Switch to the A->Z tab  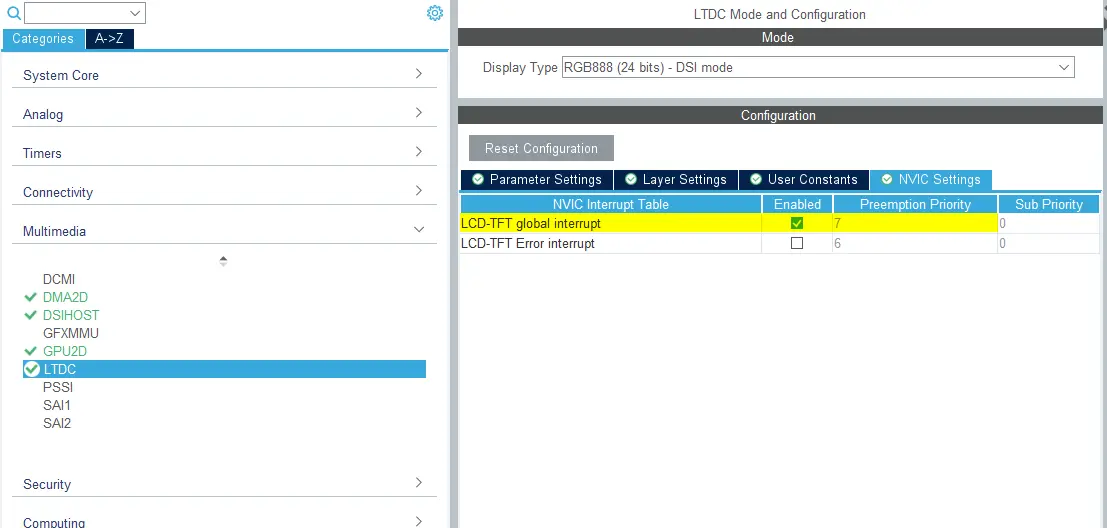(109, 39)
